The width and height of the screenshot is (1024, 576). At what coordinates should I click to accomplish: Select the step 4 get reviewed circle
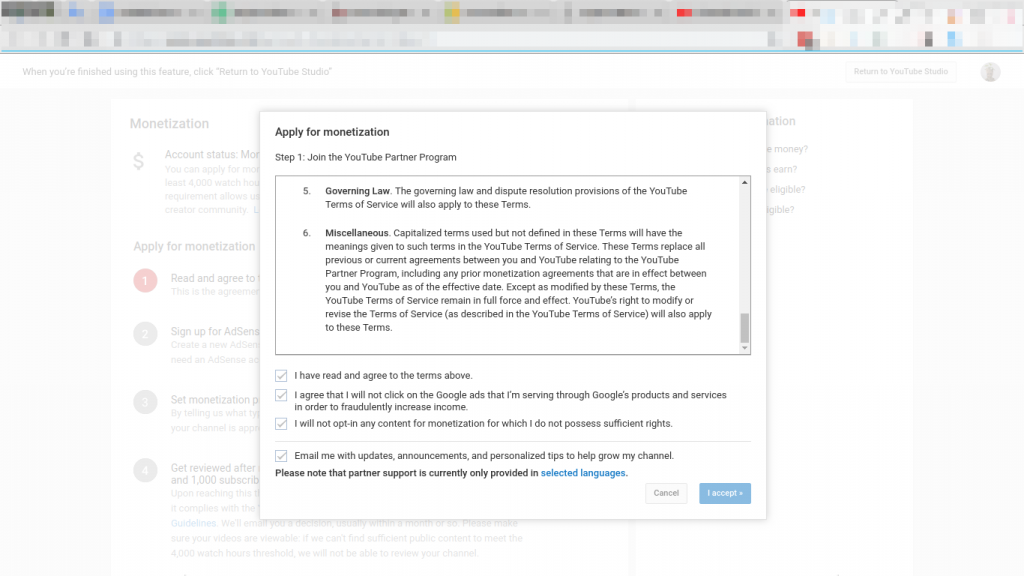point(145,470)
